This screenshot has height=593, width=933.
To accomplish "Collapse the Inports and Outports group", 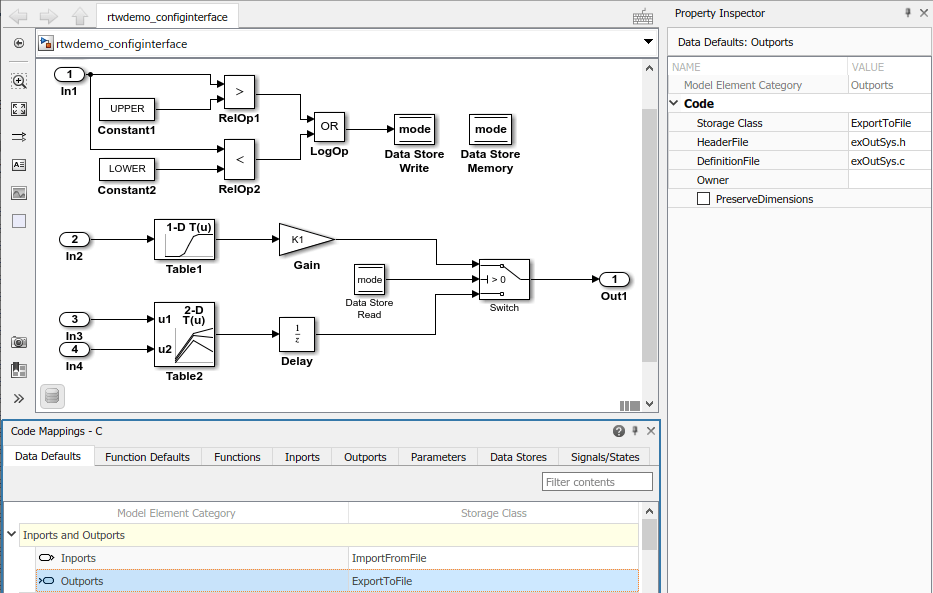I will 11,534.
